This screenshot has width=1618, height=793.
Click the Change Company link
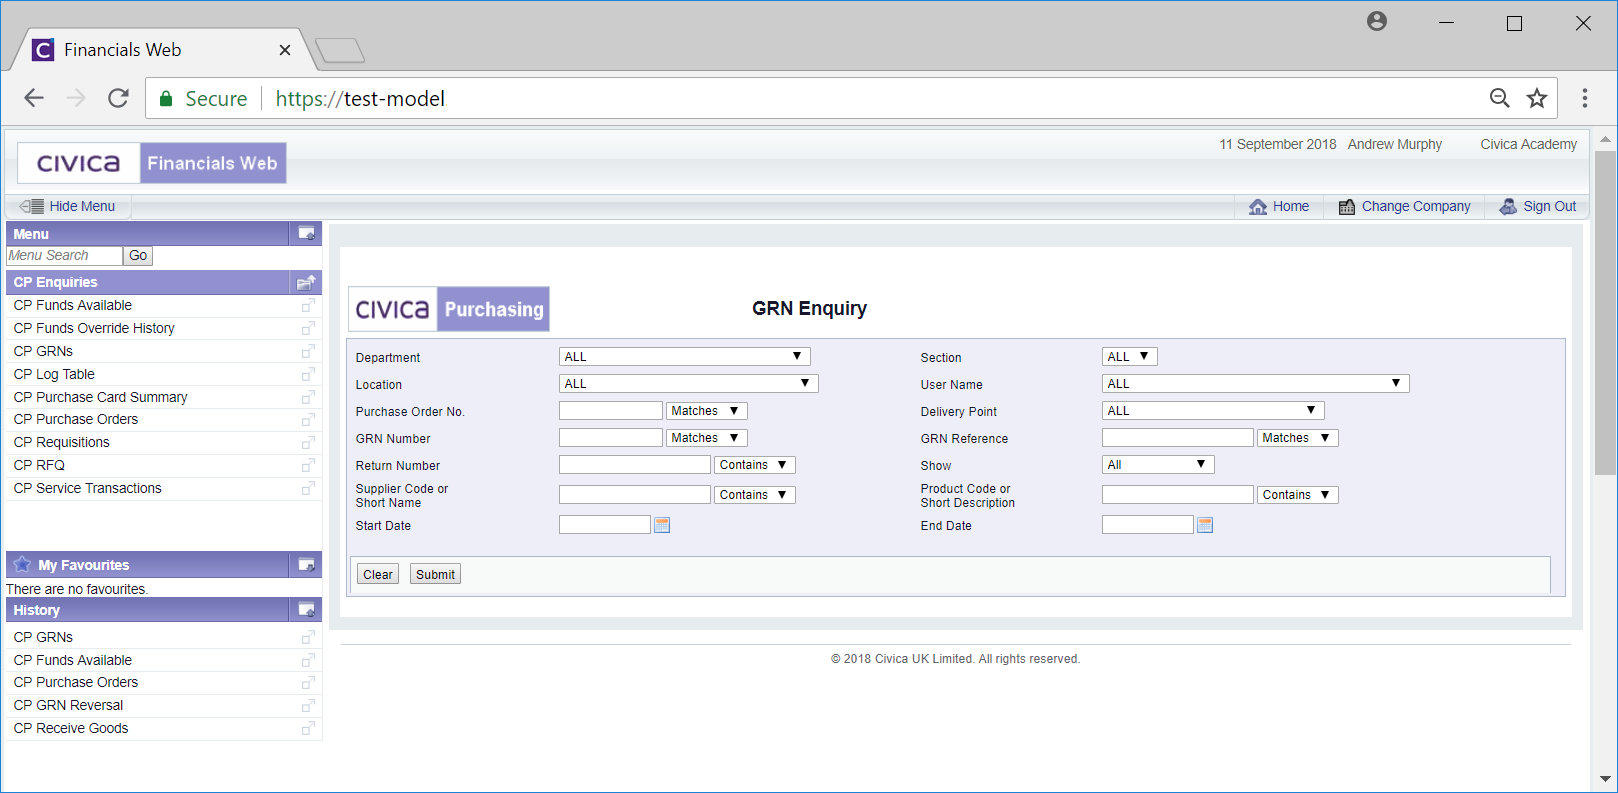pos(1416,207)
